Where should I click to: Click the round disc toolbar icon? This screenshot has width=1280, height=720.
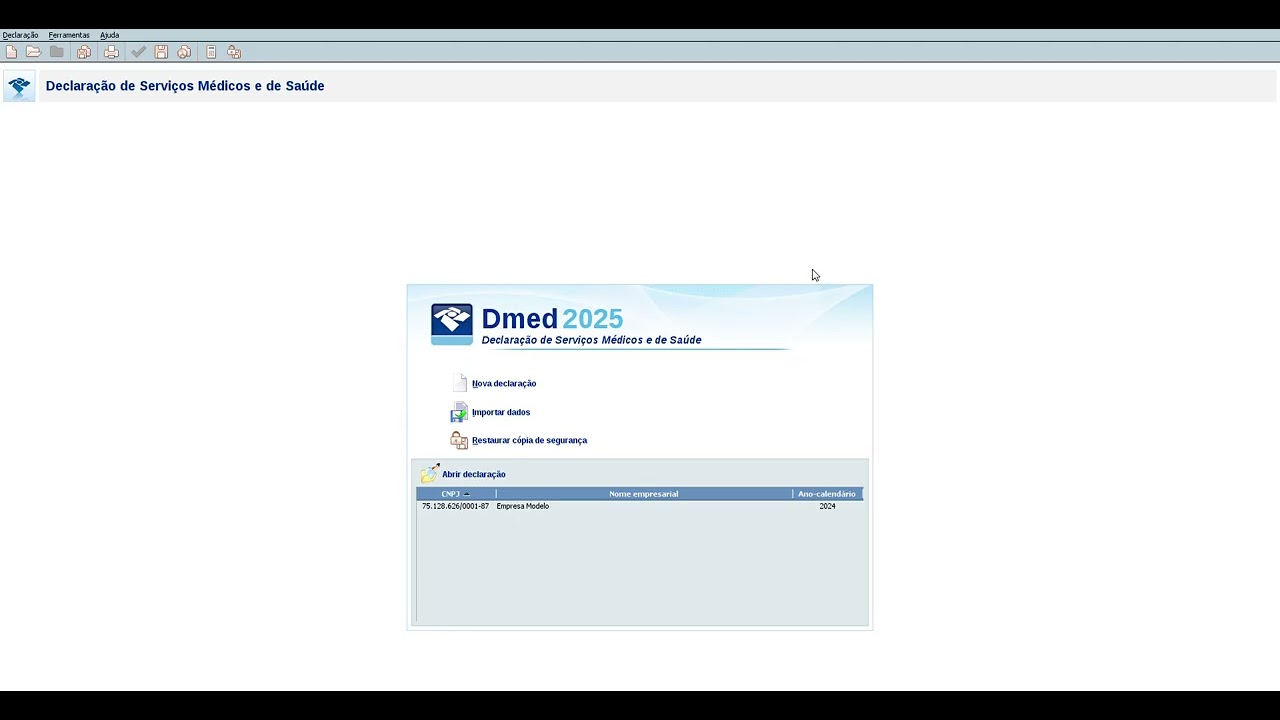click(184, 52)
